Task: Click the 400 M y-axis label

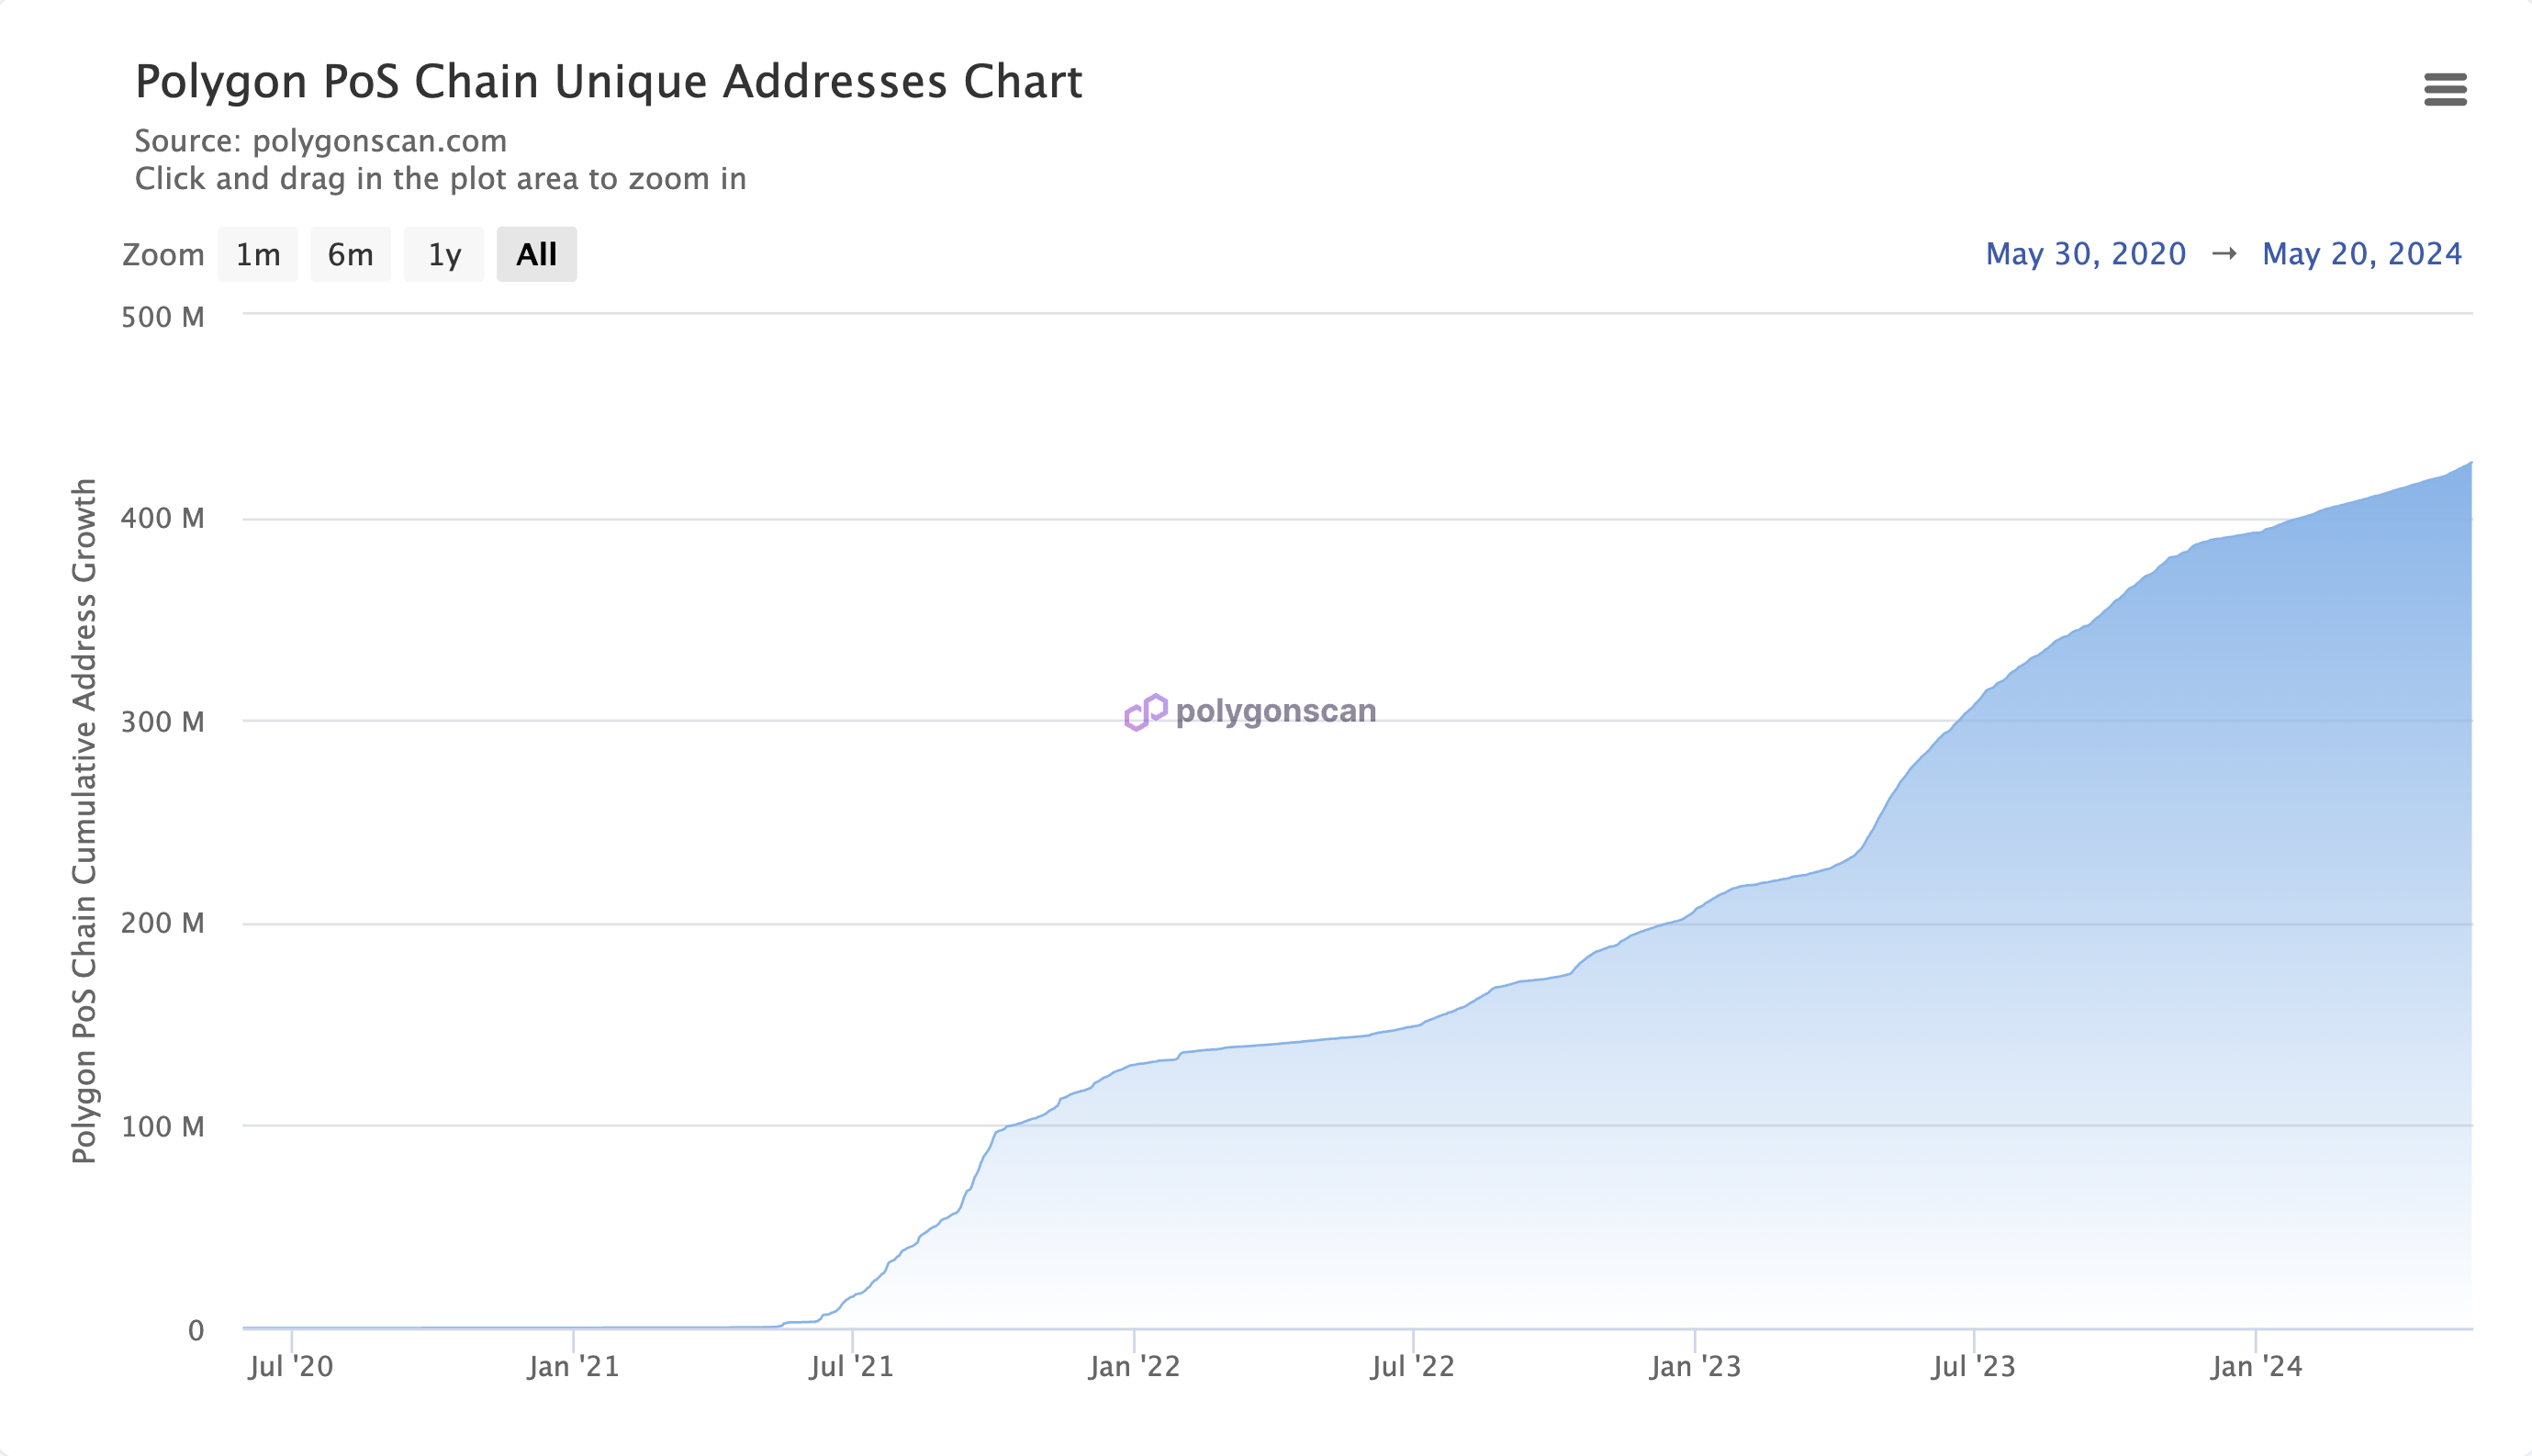Action: point(162,518)
